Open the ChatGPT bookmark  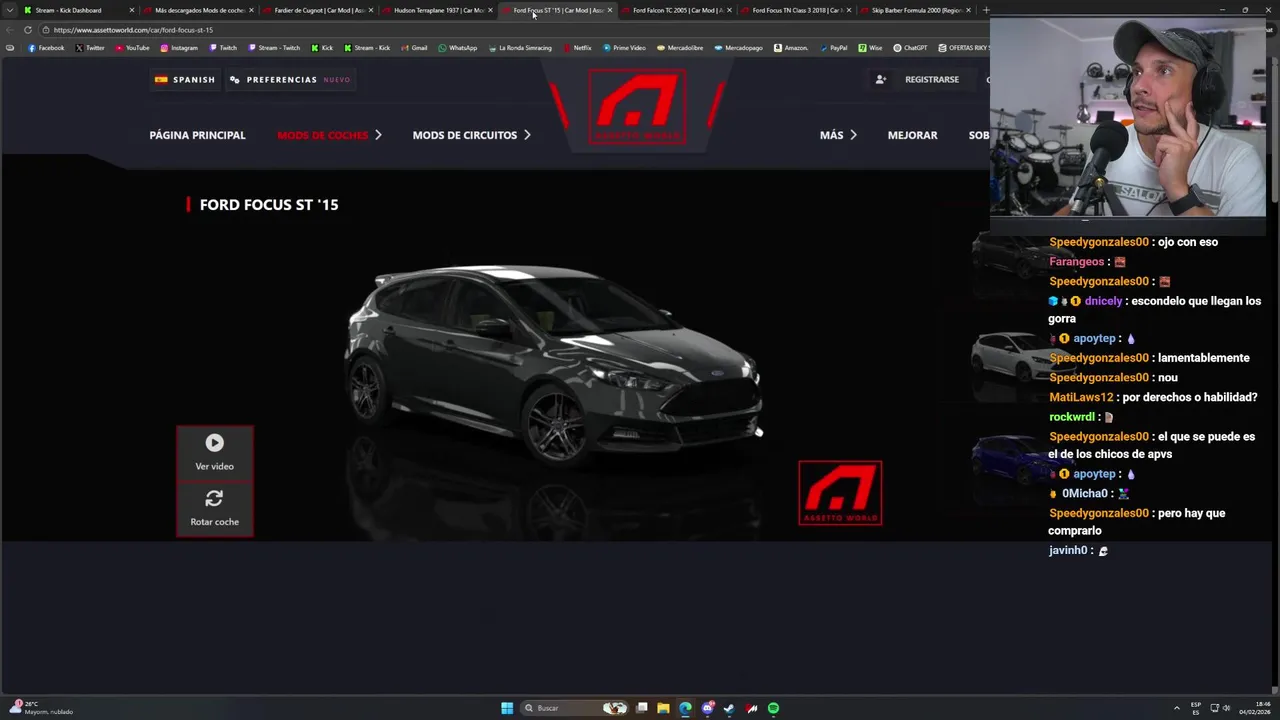click(x=910, y=48)
